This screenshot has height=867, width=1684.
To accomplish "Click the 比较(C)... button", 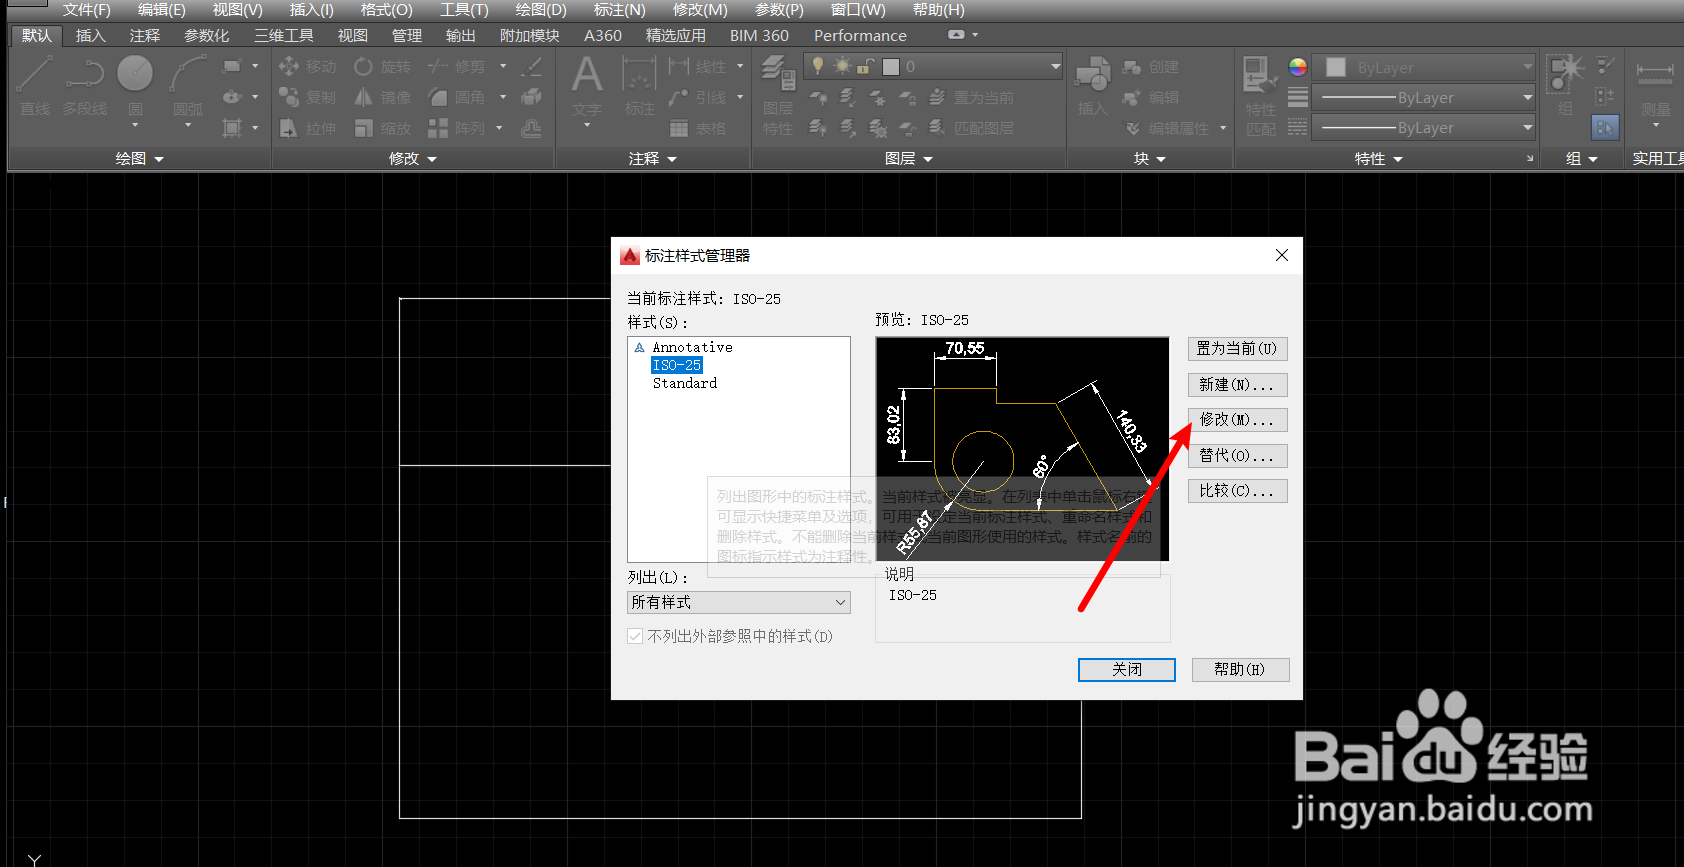I will [x=1237, y=490].
